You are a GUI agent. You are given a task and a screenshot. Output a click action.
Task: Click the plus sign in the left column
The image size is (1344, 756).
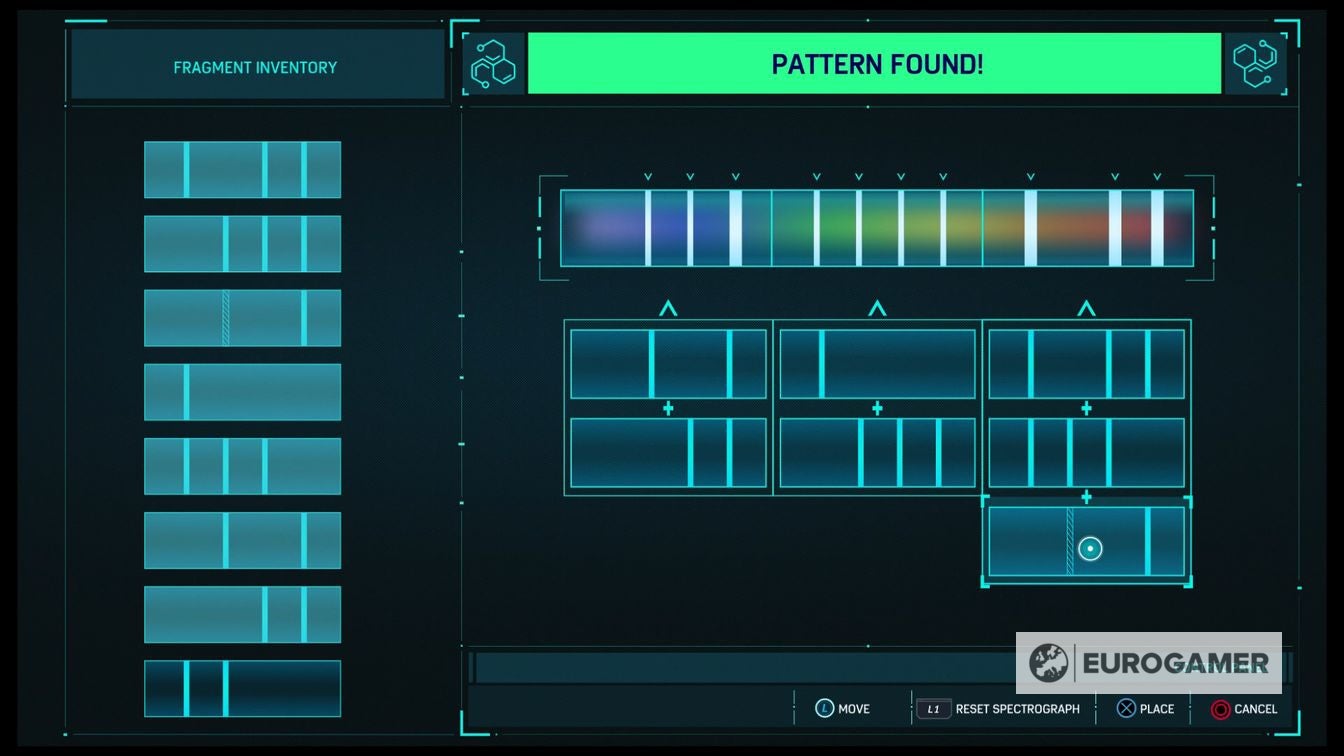click(x=668, y=408)
